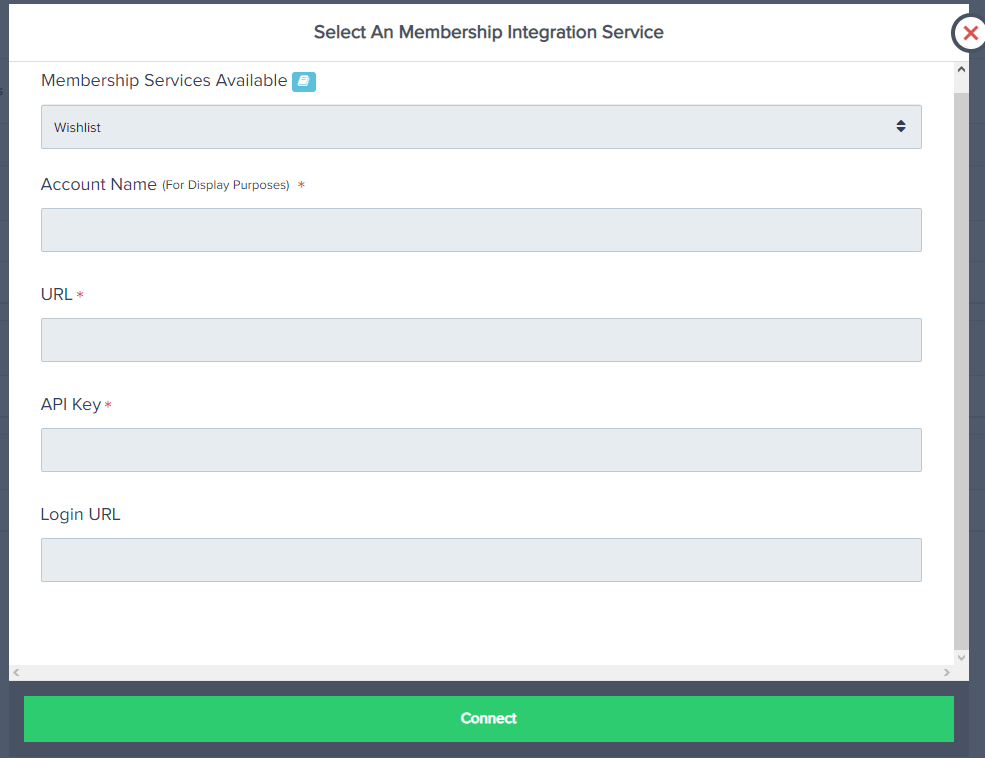This screenshot has width=985, height=758.
Task: Click the API Key label
Action: click(70, 405)
